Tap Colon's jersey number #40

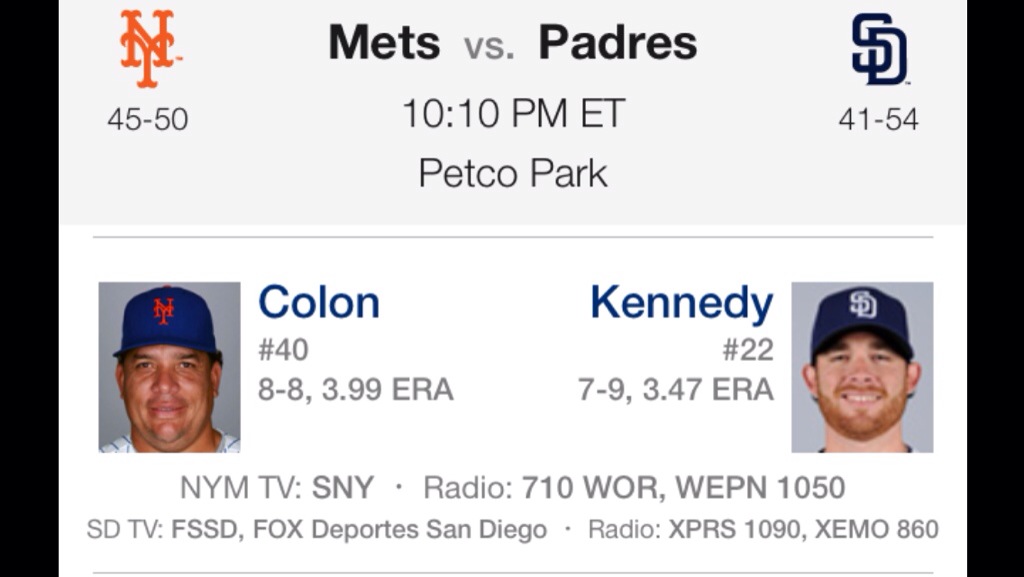coord(283,350)
